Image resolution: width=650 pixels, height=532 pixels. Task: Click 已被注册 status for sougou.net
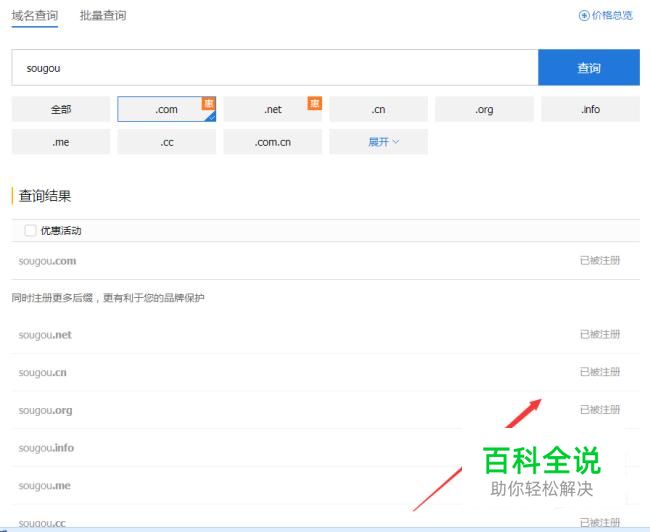(x=600, y=334)
